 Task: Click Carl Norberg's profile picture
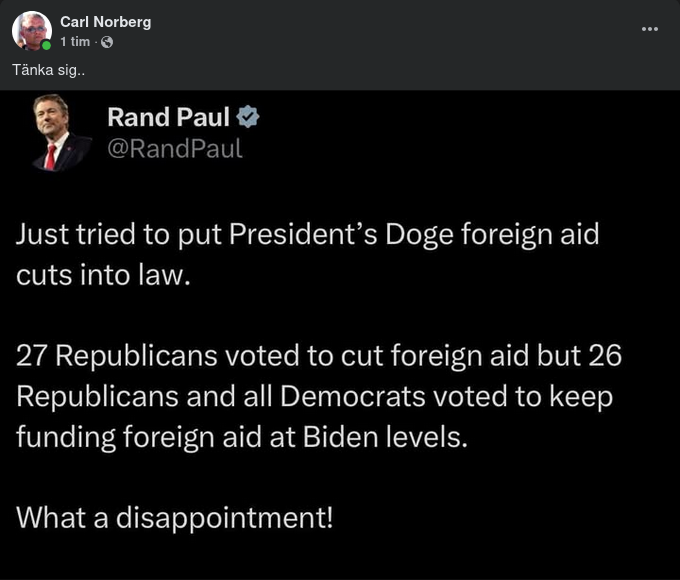tap(31, 31)
